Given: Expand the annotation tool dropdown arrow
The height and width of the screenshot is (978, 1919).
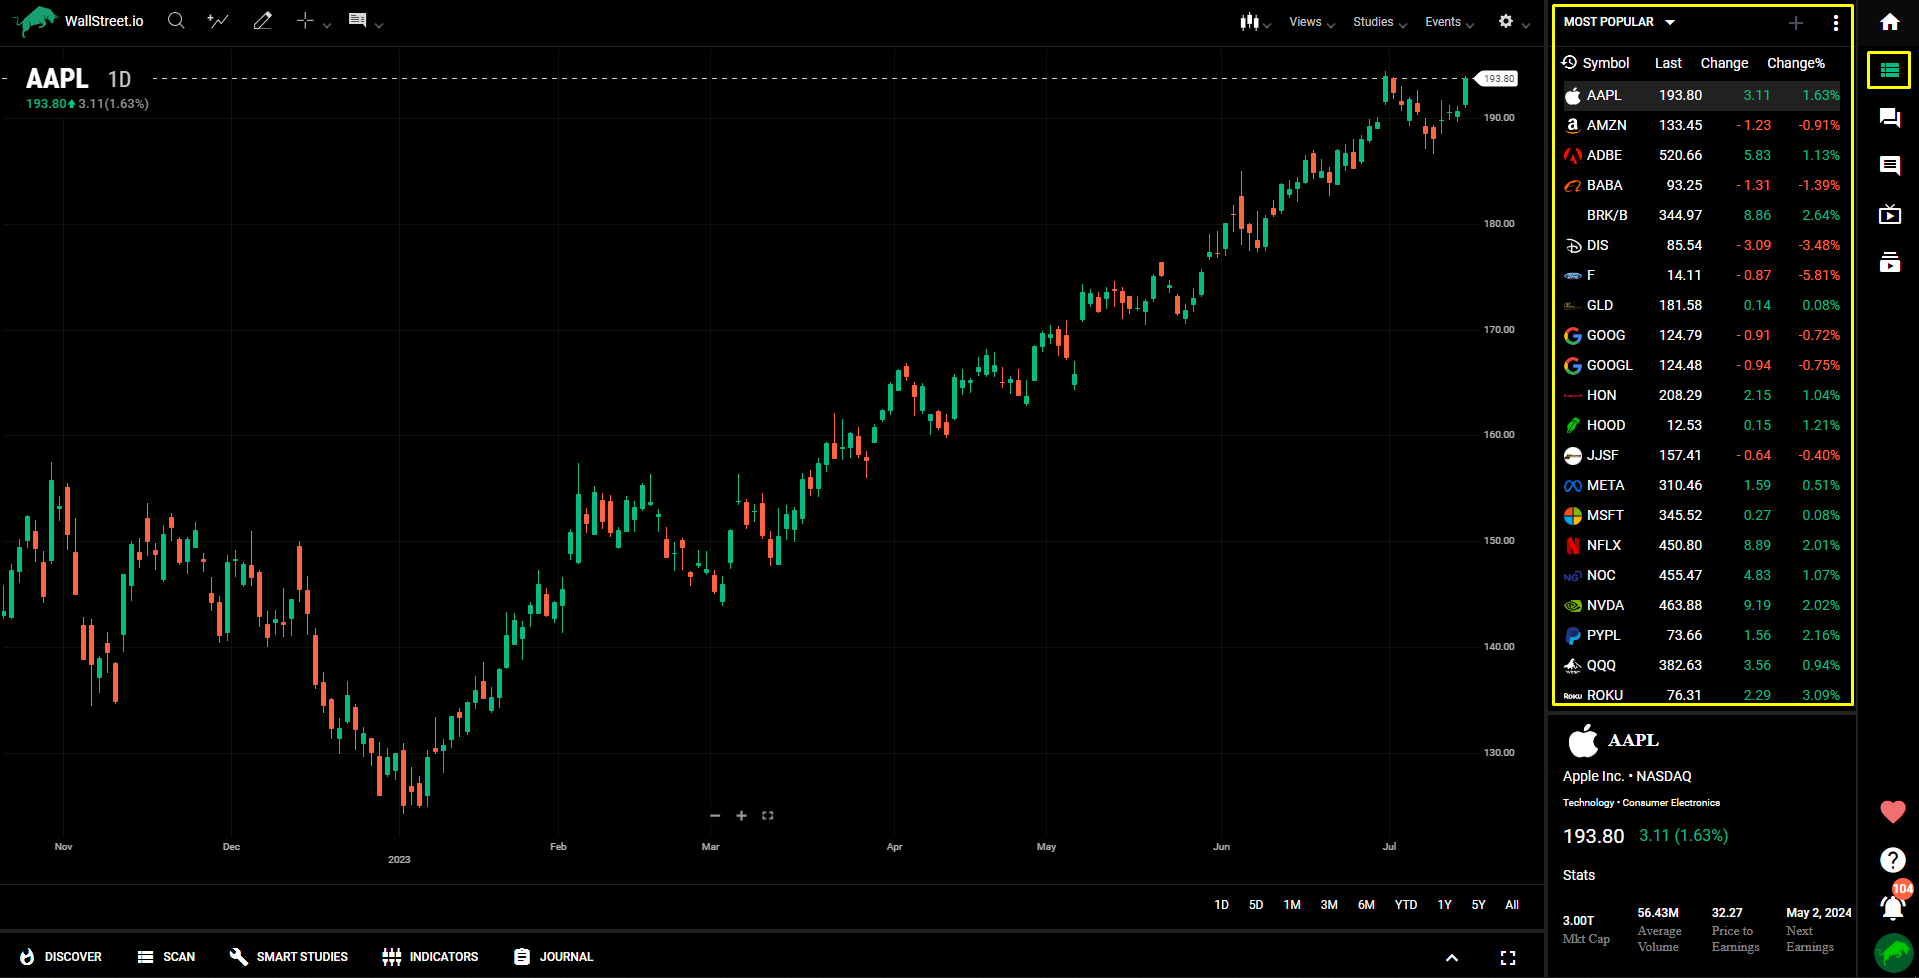Looking at the screenshot, I should [x=379, y=25].
